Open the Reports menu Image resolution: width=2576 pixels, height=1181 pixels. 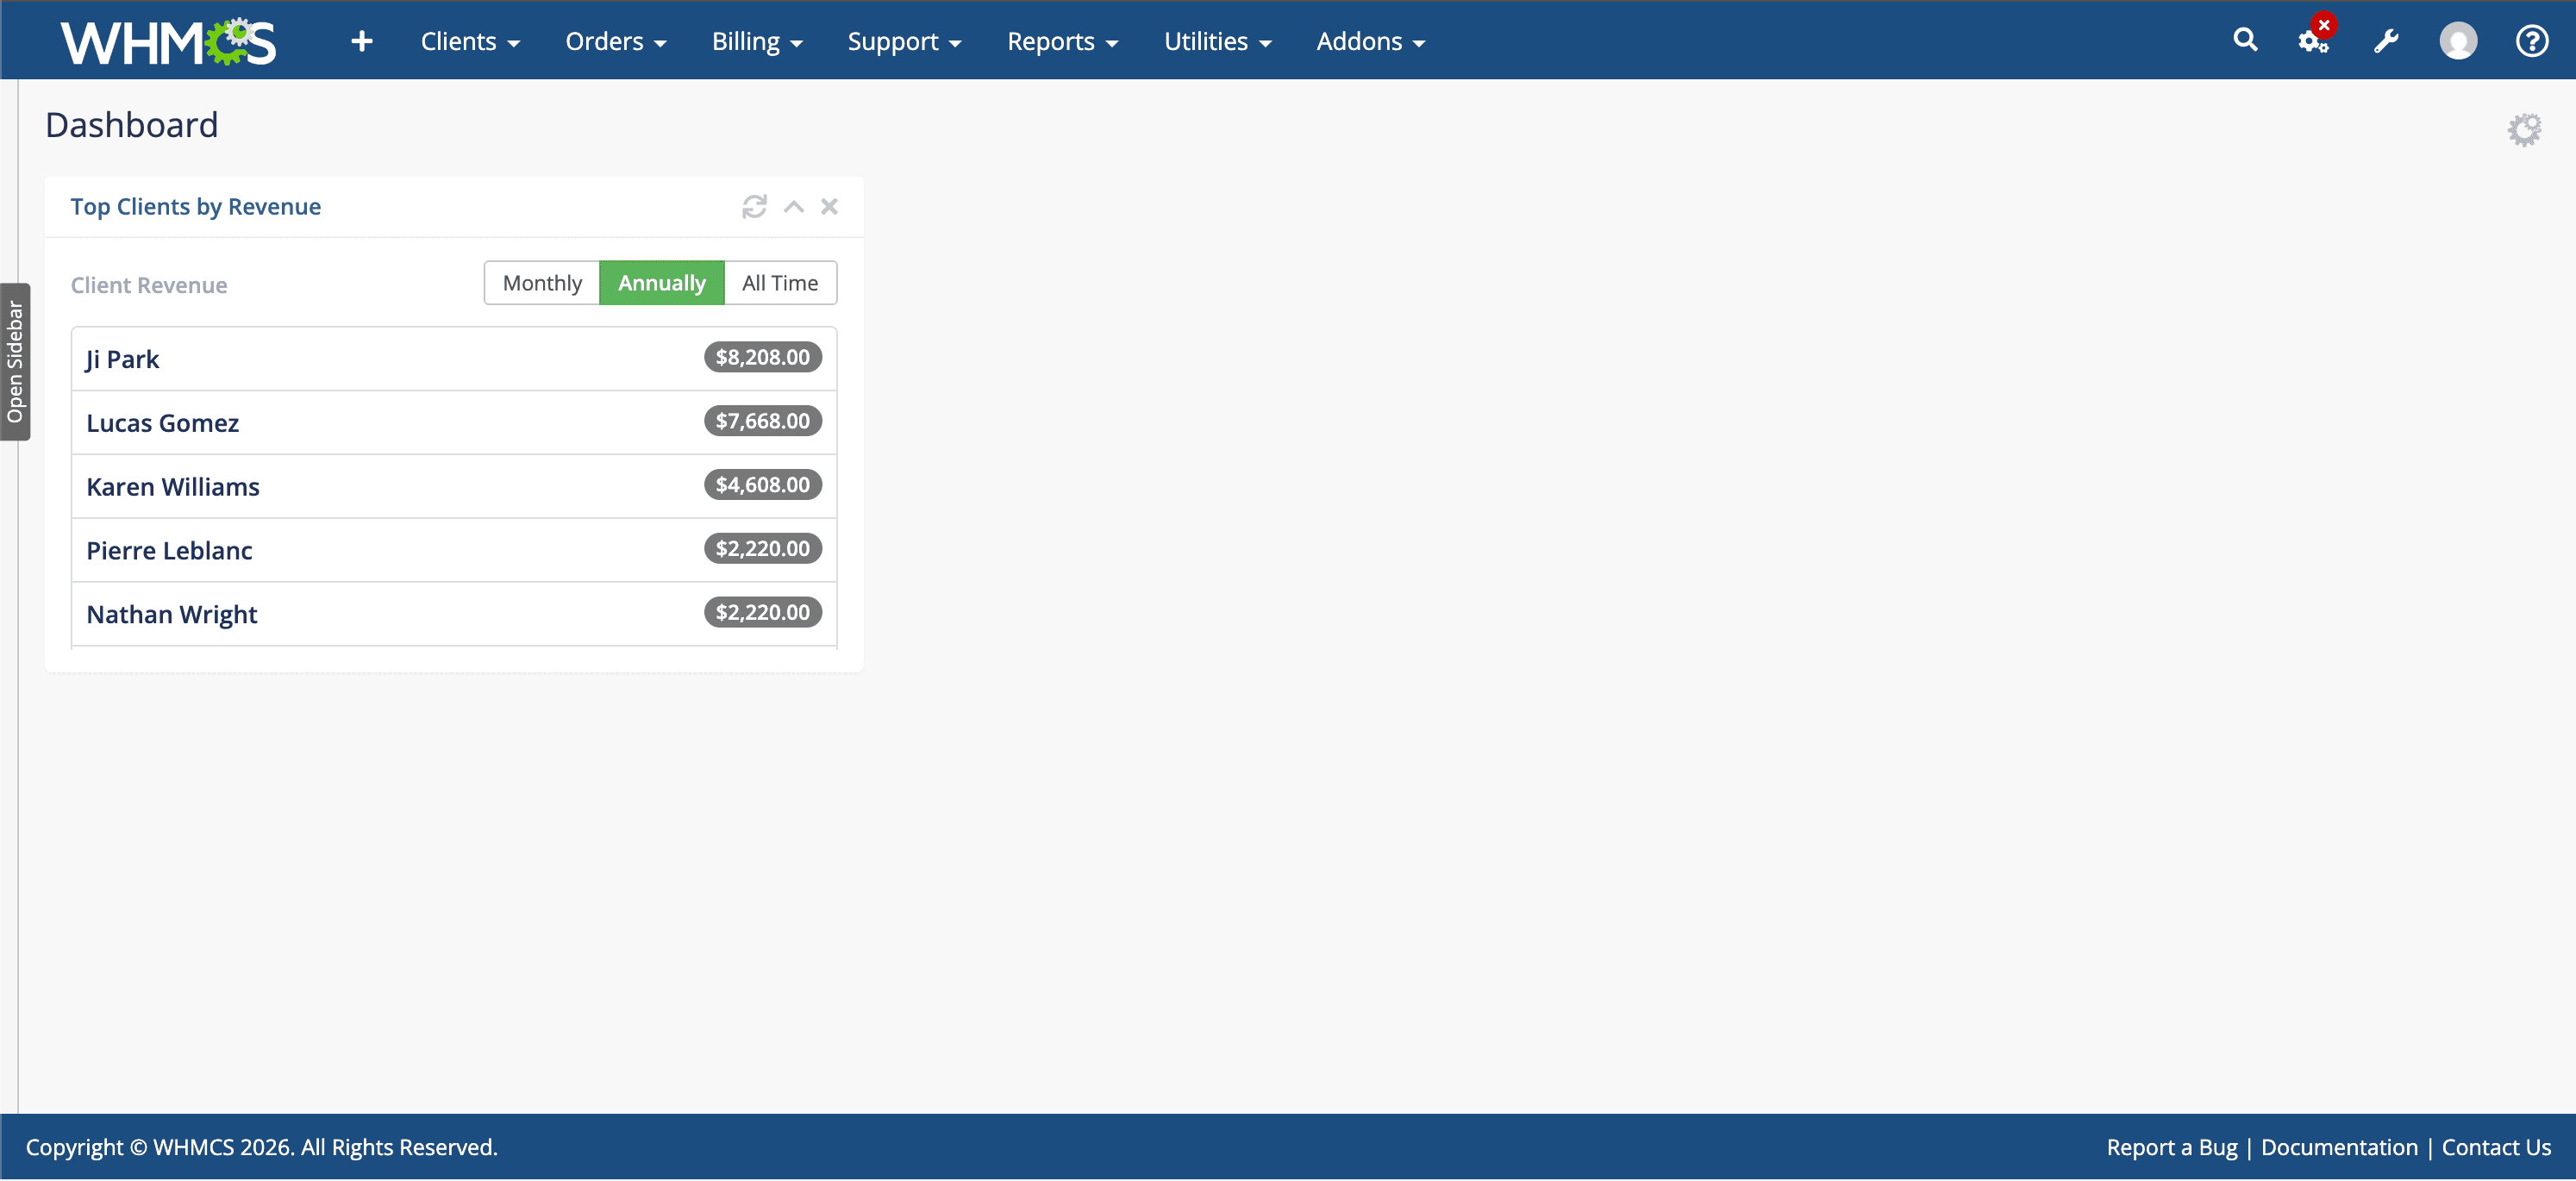(1062, 41)
